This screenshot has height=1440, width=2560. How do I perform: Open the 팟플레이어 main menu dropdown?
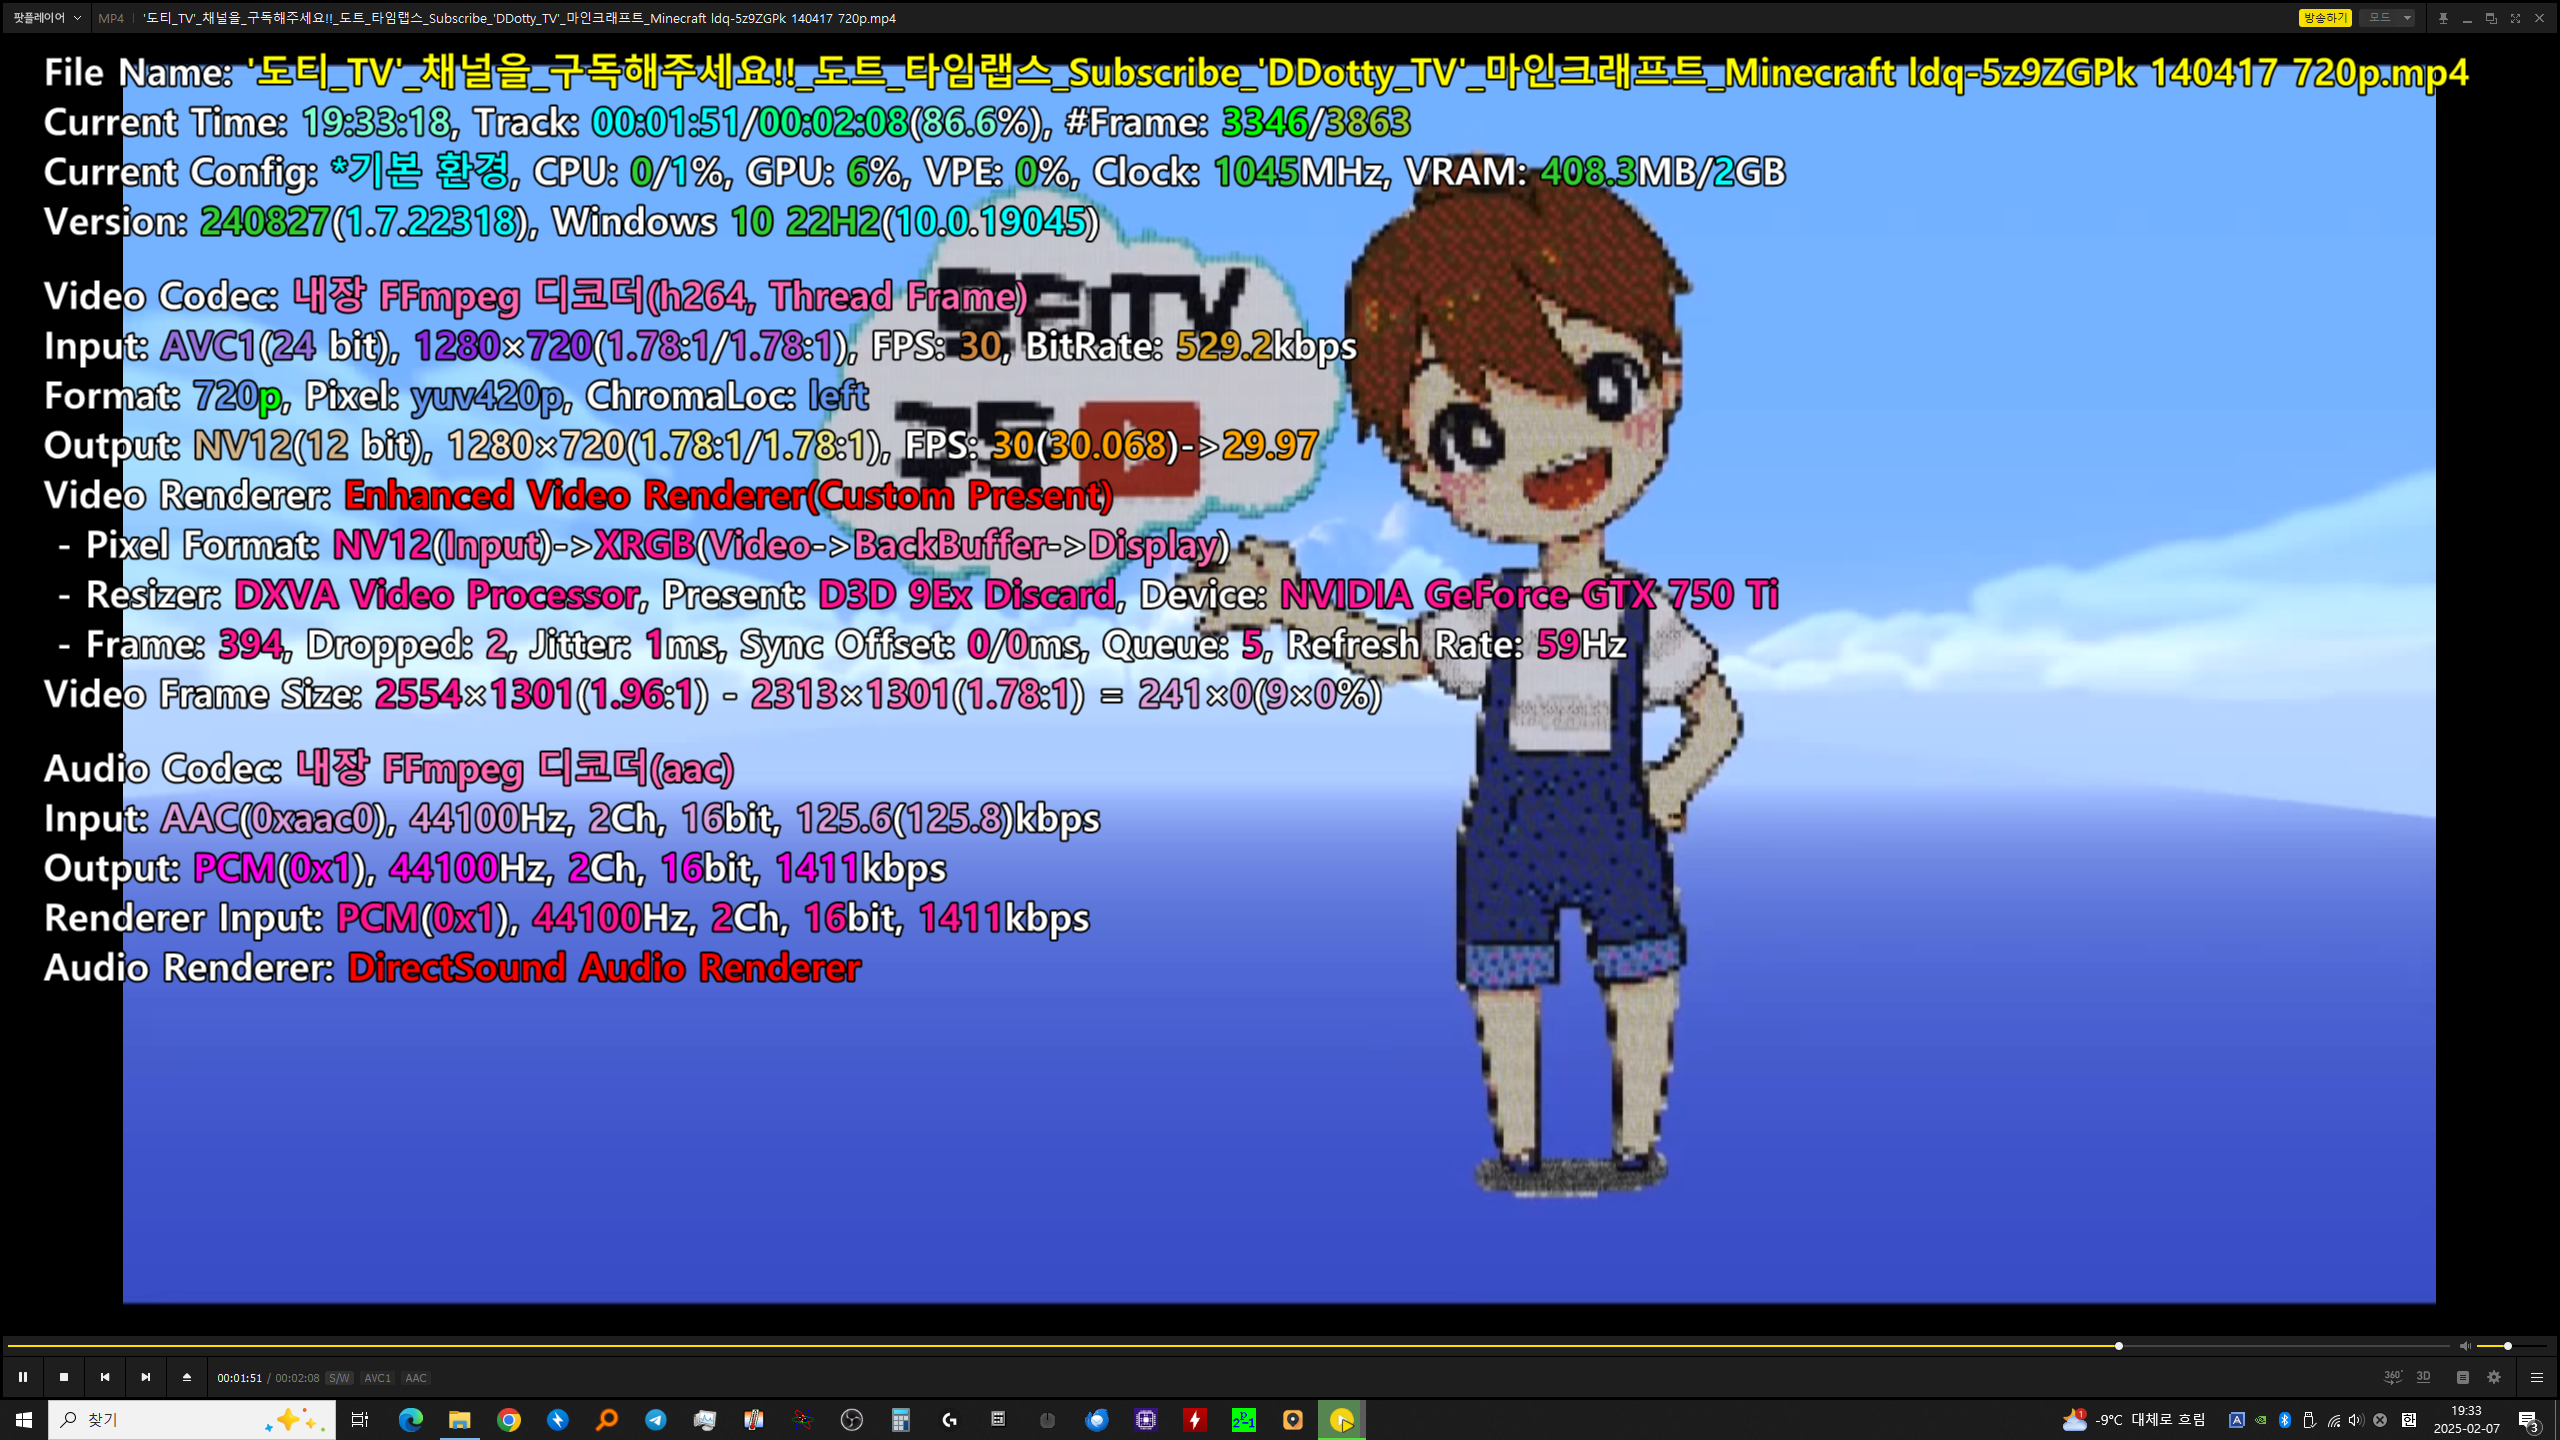click(47, 18)
